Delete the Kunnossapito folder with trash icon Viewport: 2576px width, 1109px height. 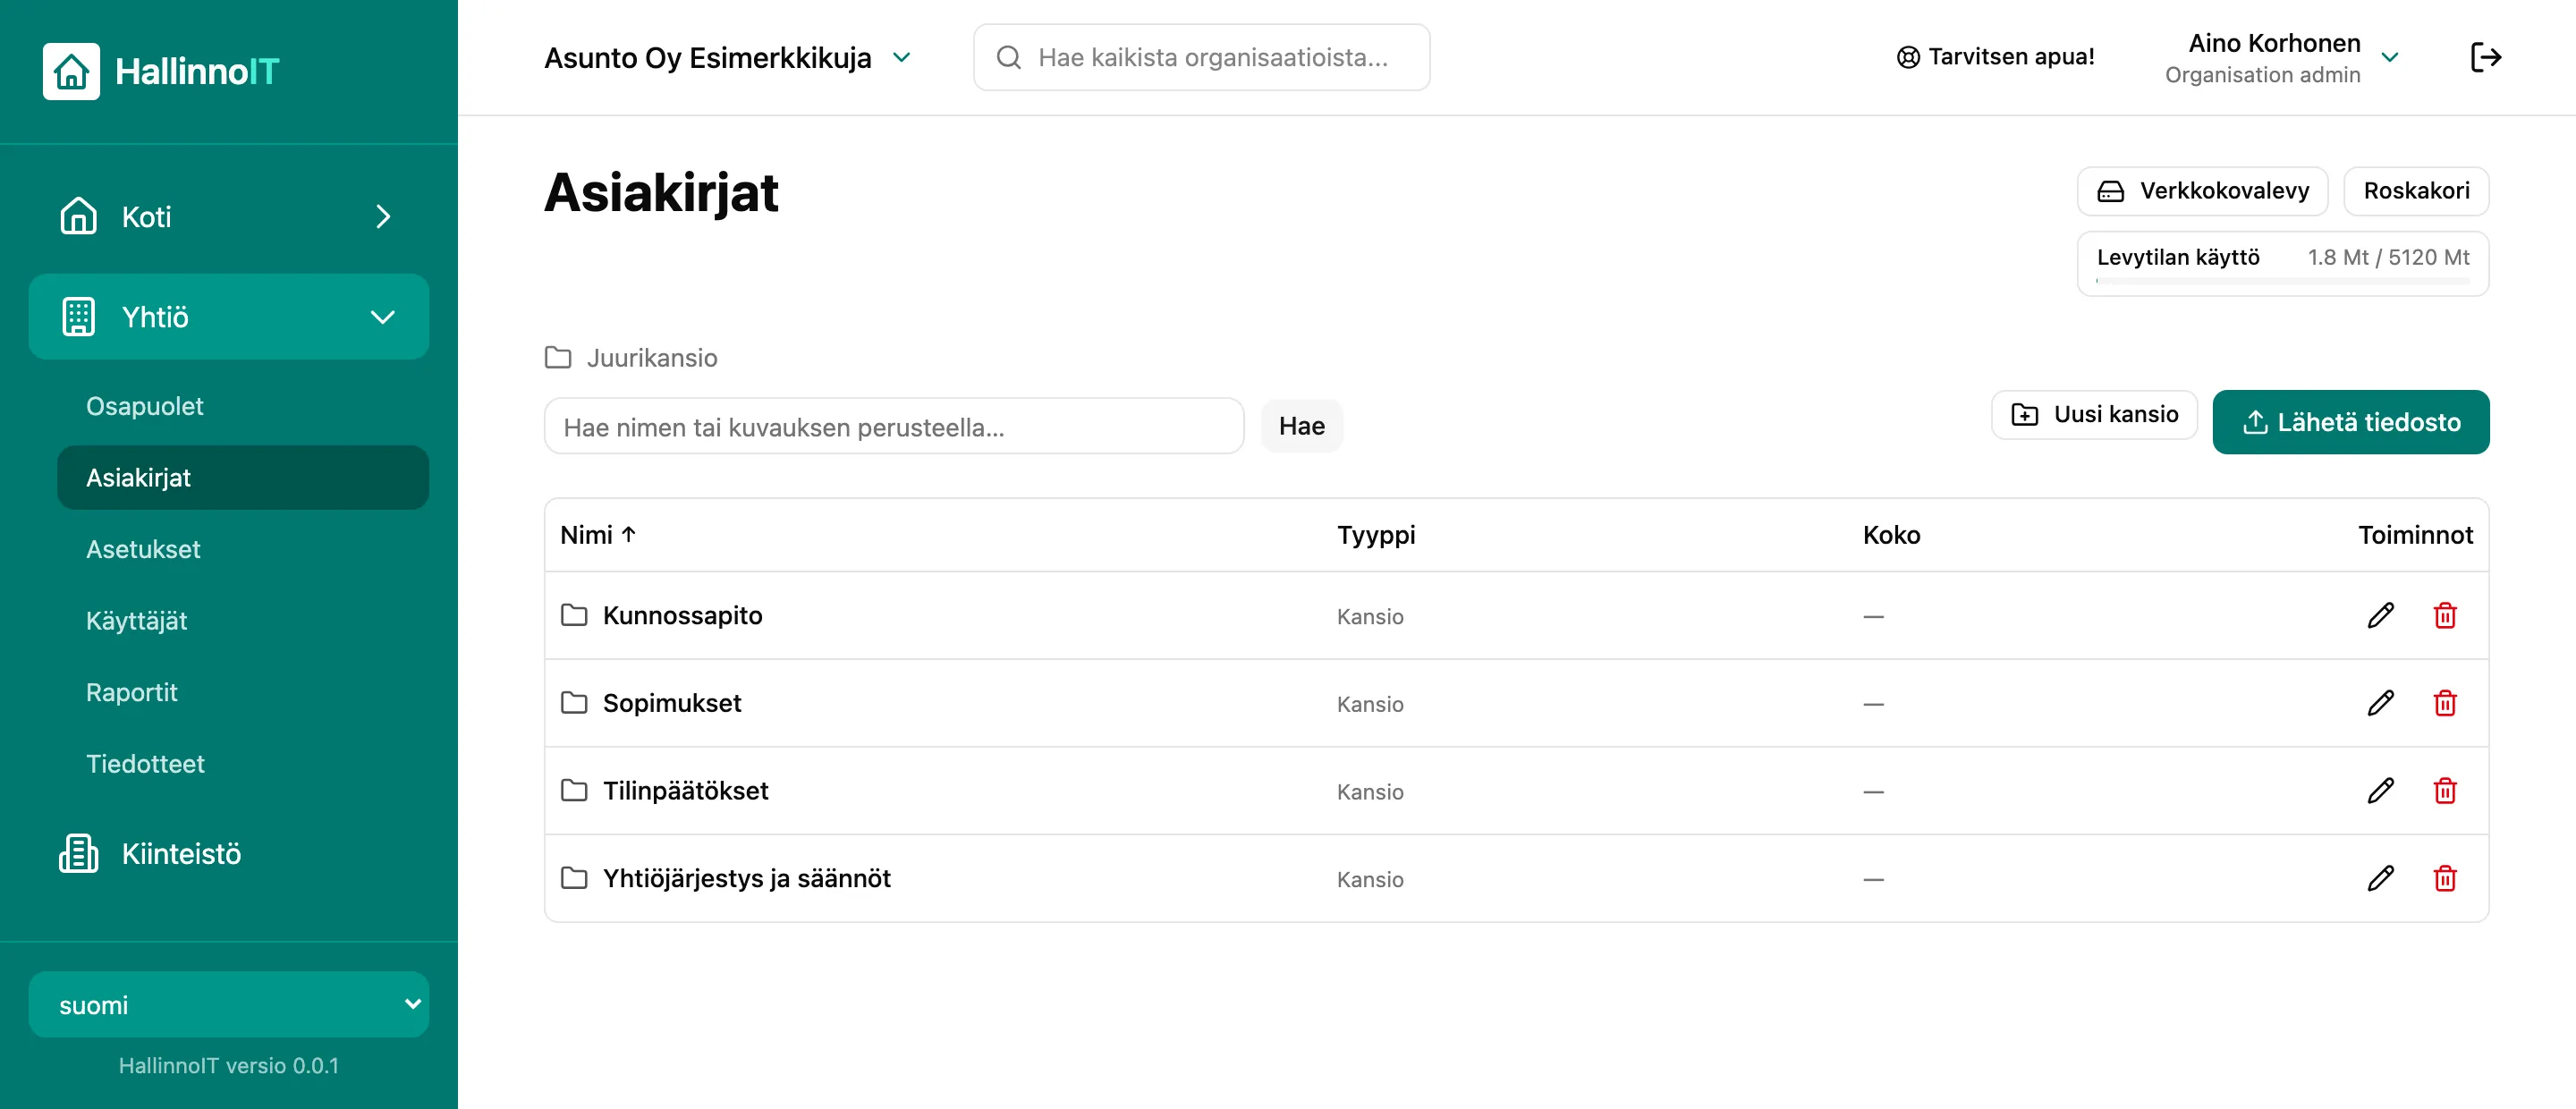2444,615
